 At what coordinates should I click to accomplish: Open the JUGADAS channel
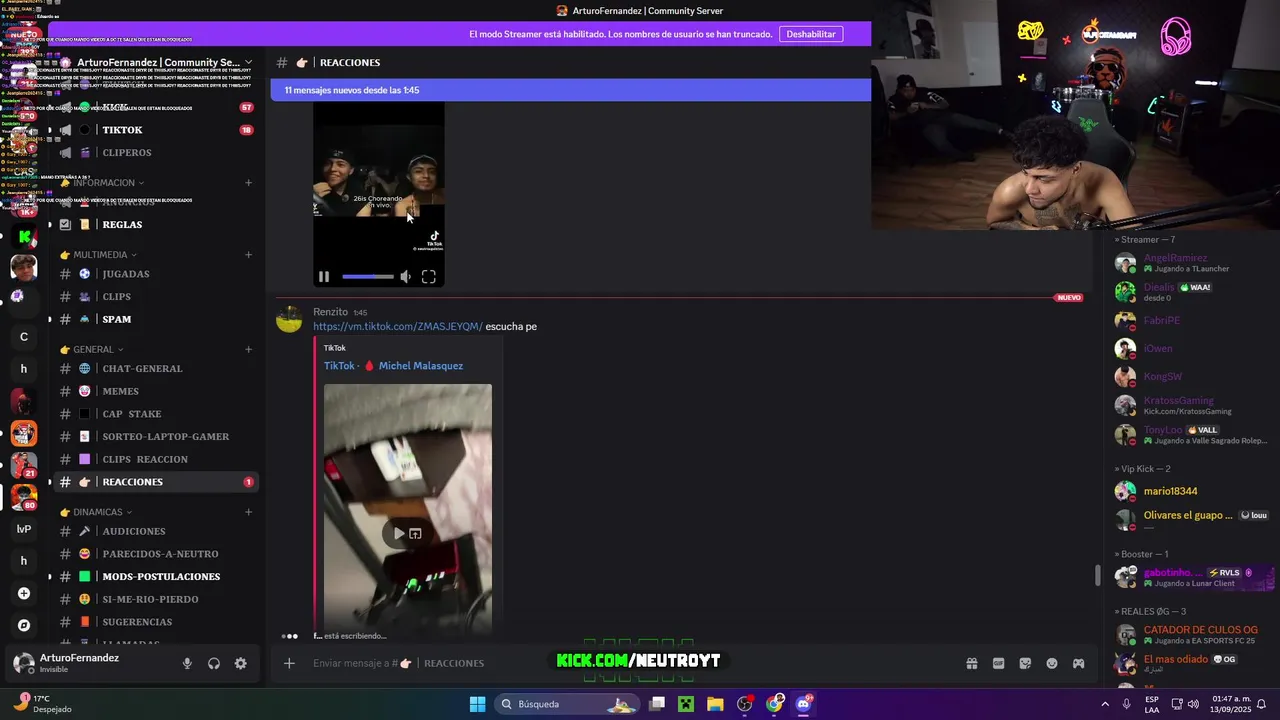point(156,274)
